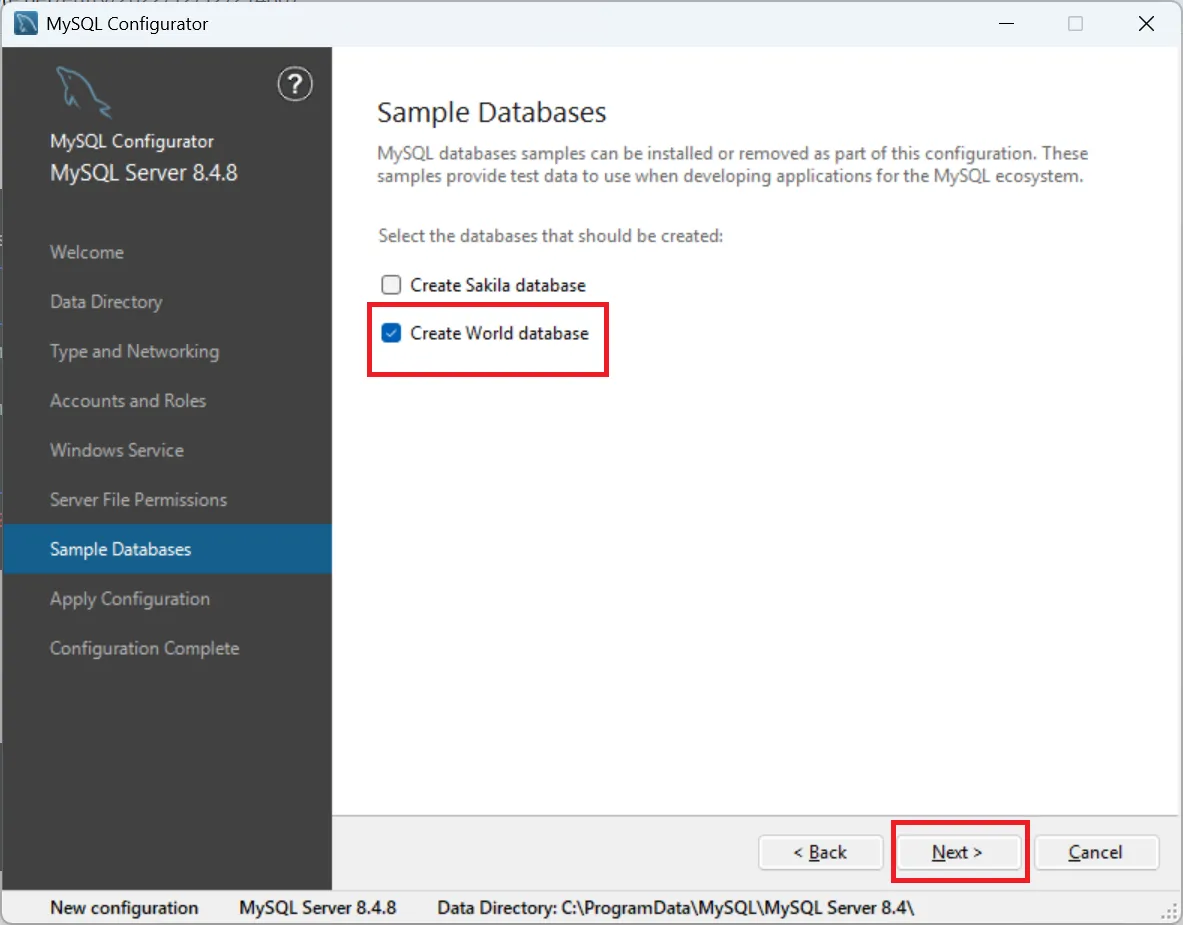The image size is (1183, 925).
Task: Click the resize grip at window corner
Action: tap(1170, 913)
